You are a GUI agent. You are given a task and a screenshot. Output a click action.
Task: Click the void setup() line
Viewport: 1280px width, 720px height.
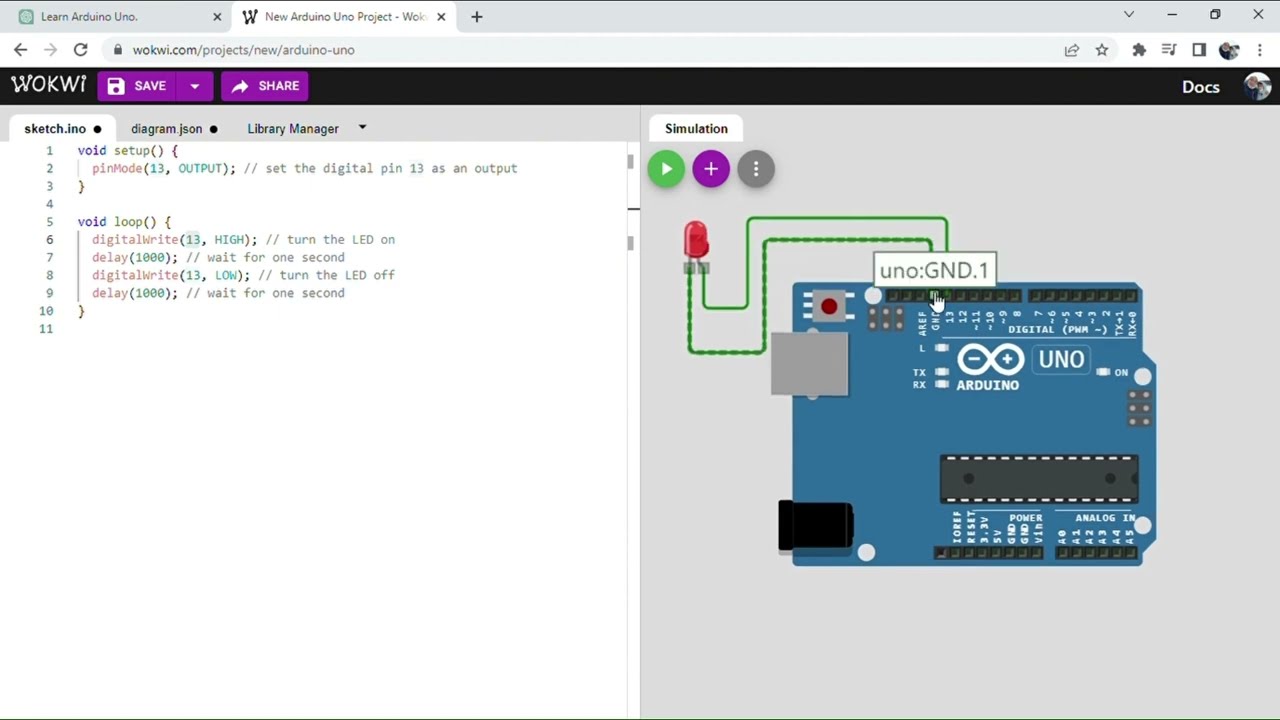point(128,150)
